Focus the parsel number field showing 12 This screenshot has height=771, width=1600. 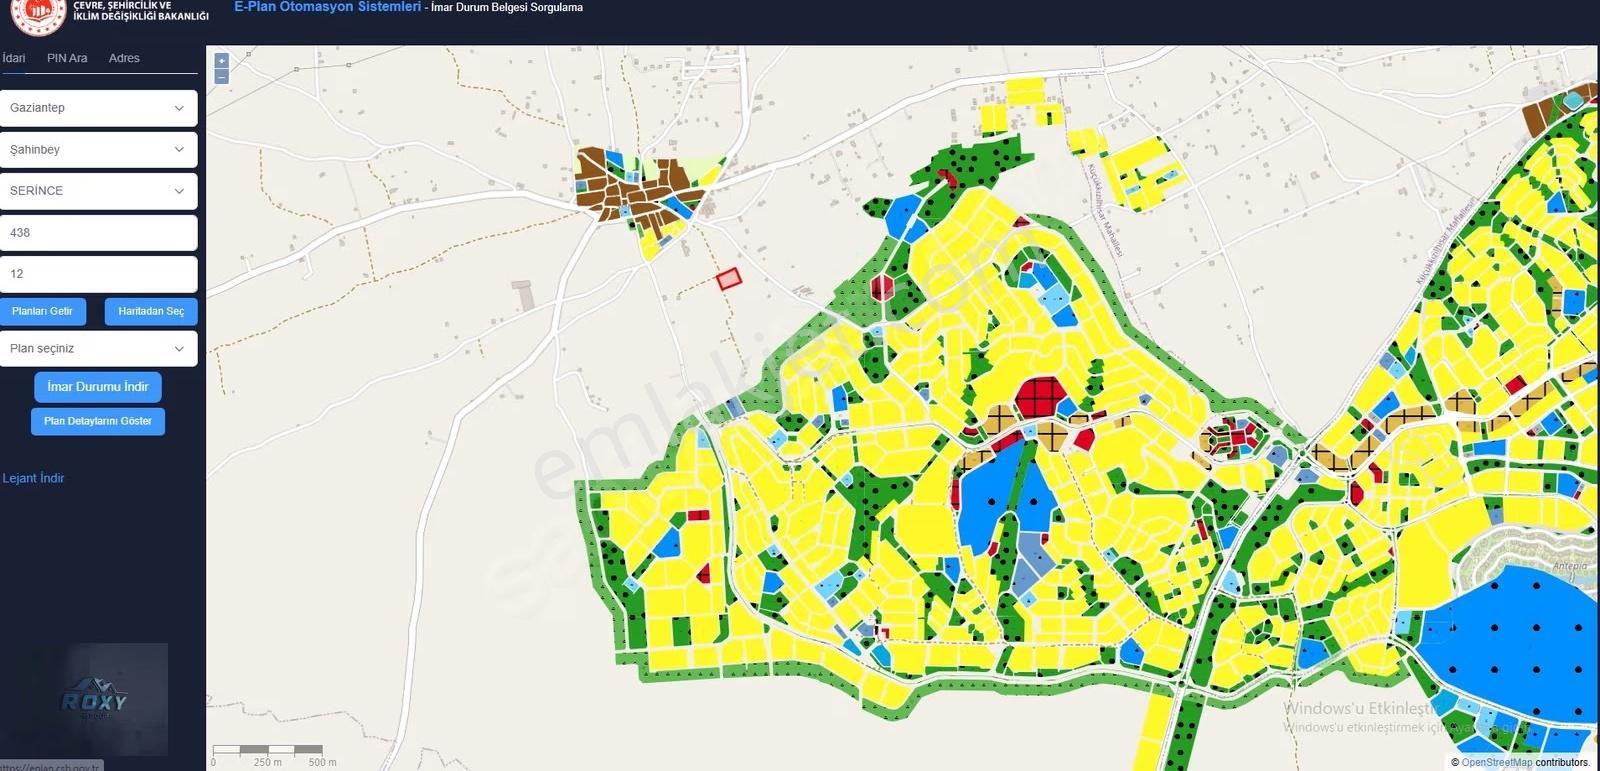pyautogui.click(x=98, y=274)
